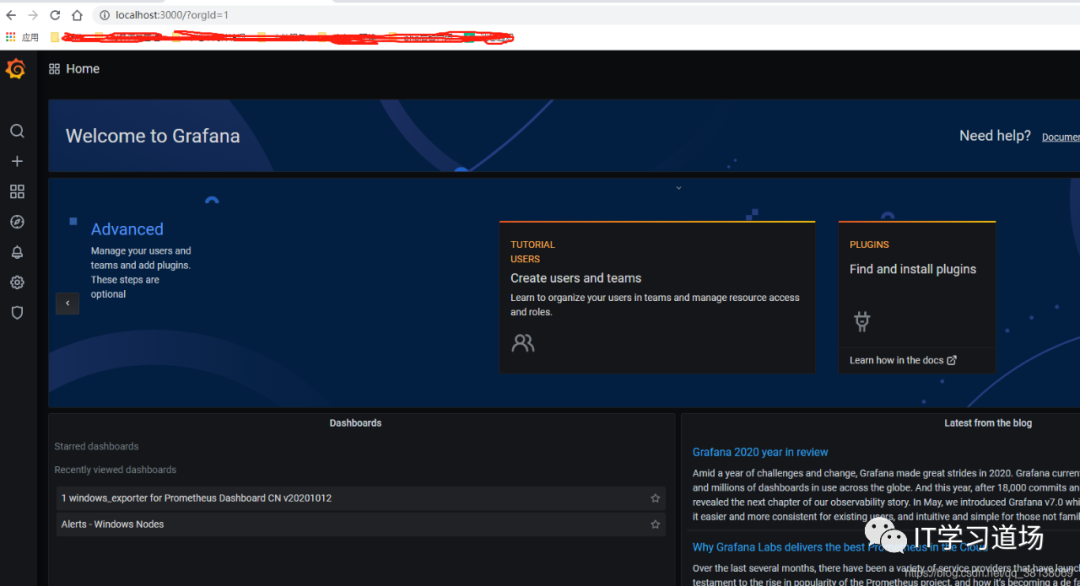
Task: Open Why Grafana Labs delivers blog post
Action: click(839, 547)
